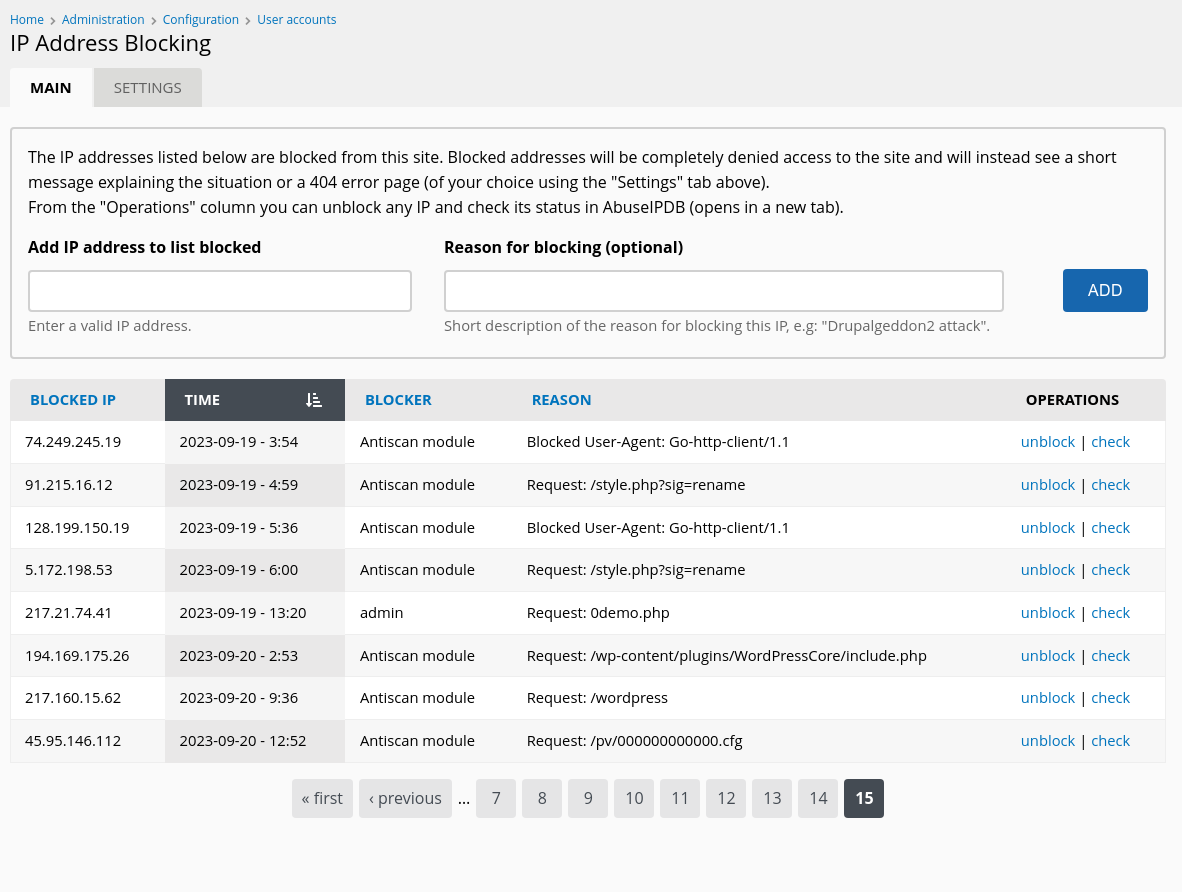Focus the Add IP address input field

pyautogui.click(x=220, y=291)
